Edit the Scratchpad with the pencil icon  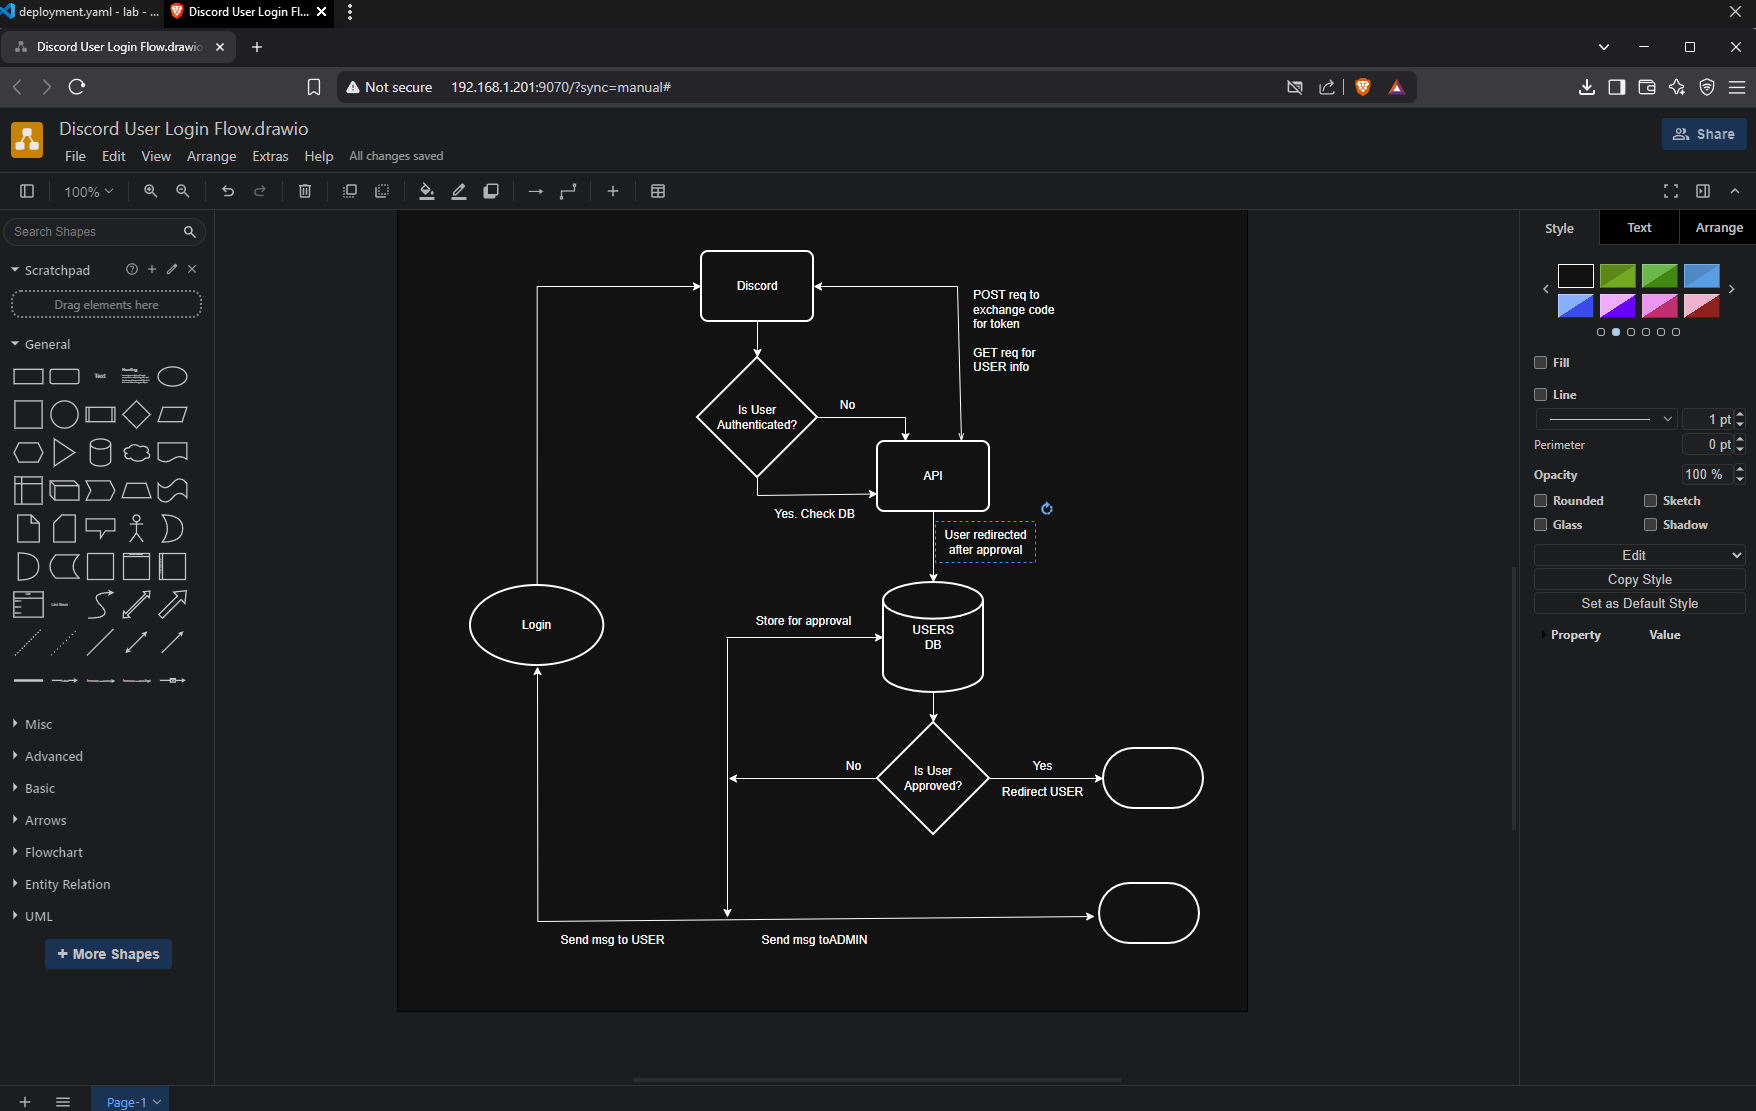pyautogui.click(x=172, y=269)
